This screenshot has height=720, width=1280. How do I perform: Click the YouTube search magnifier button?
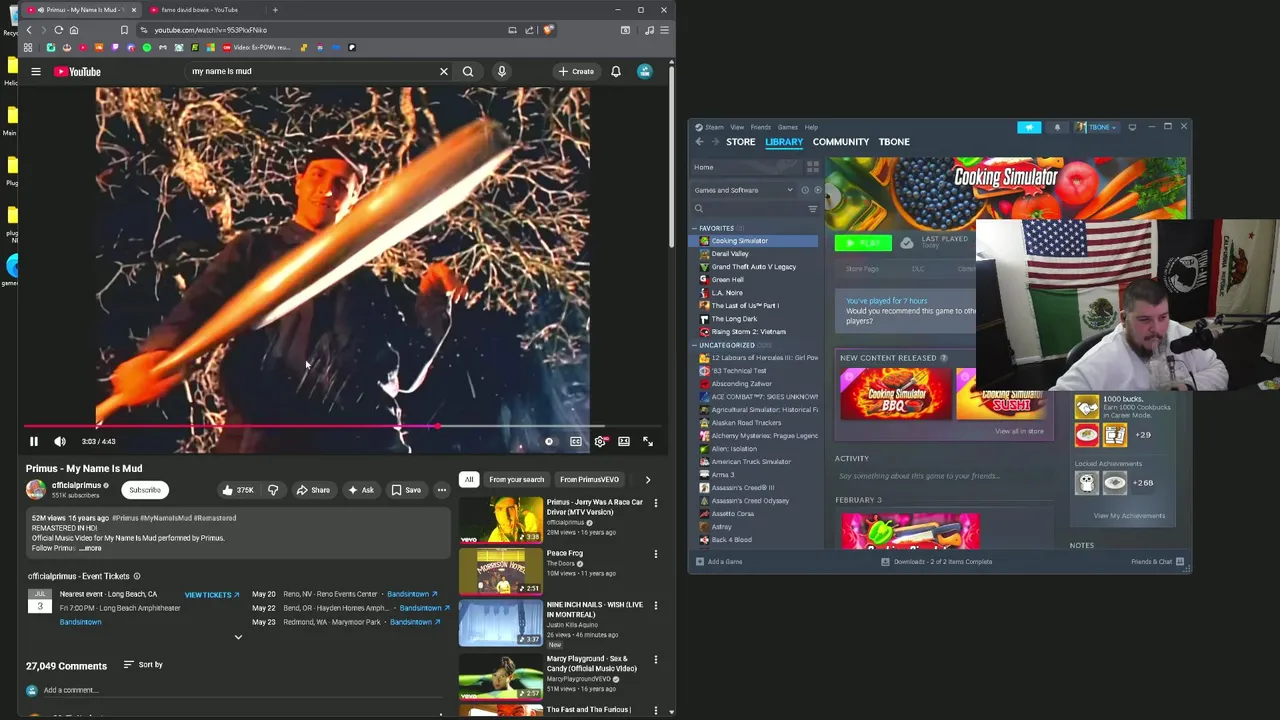468,71
